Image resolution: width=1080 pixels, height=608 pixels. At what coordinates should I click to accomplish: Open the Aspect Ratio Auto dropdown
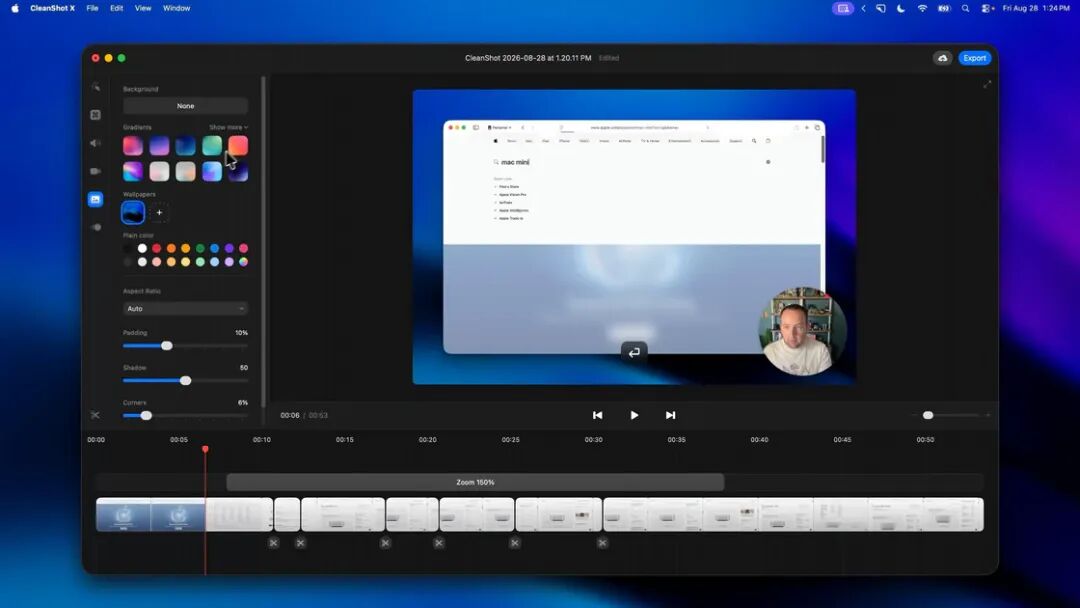click(185, 308)
